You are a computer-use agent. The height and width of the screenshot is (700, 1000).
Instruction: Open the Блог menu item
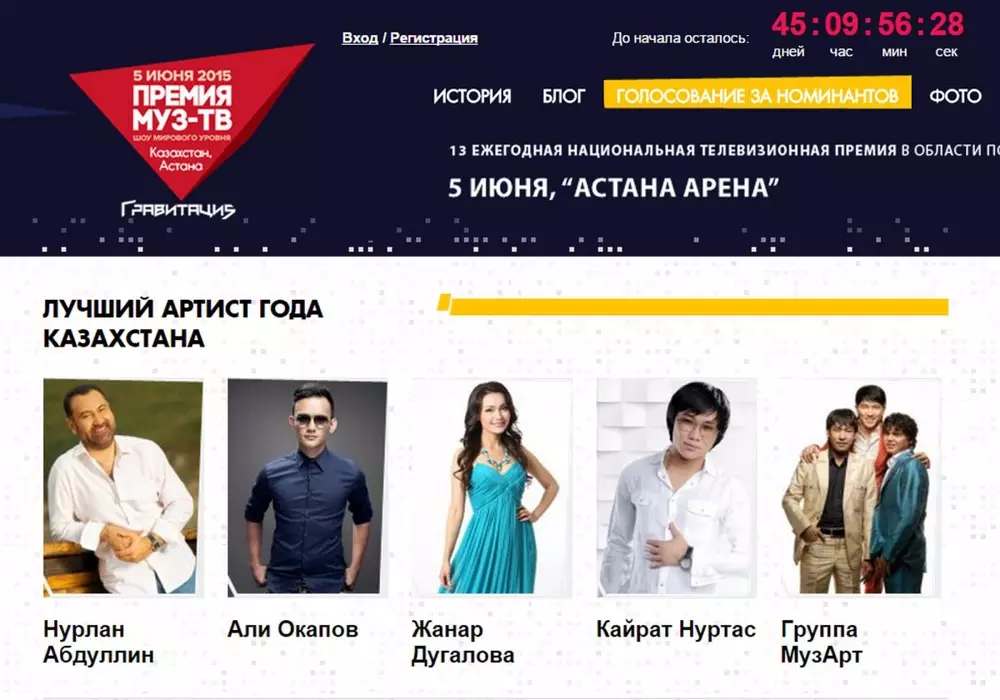click(x=563, y=96)
